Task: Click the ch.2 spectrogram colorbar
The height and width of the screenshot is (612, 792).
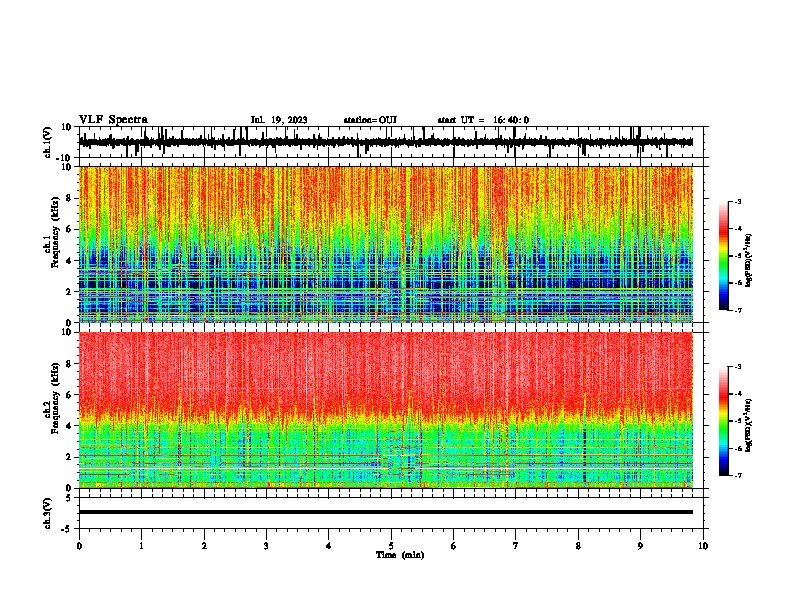Action: coord(723,421)
